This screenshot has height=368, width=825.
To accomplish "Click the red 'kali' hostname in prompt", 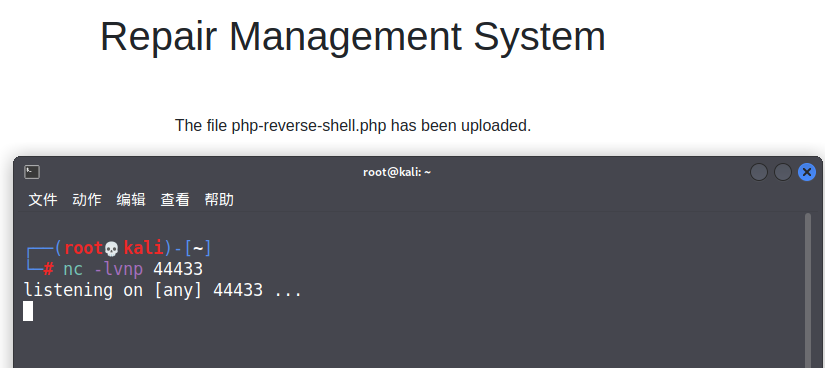I will pos(143,248).
